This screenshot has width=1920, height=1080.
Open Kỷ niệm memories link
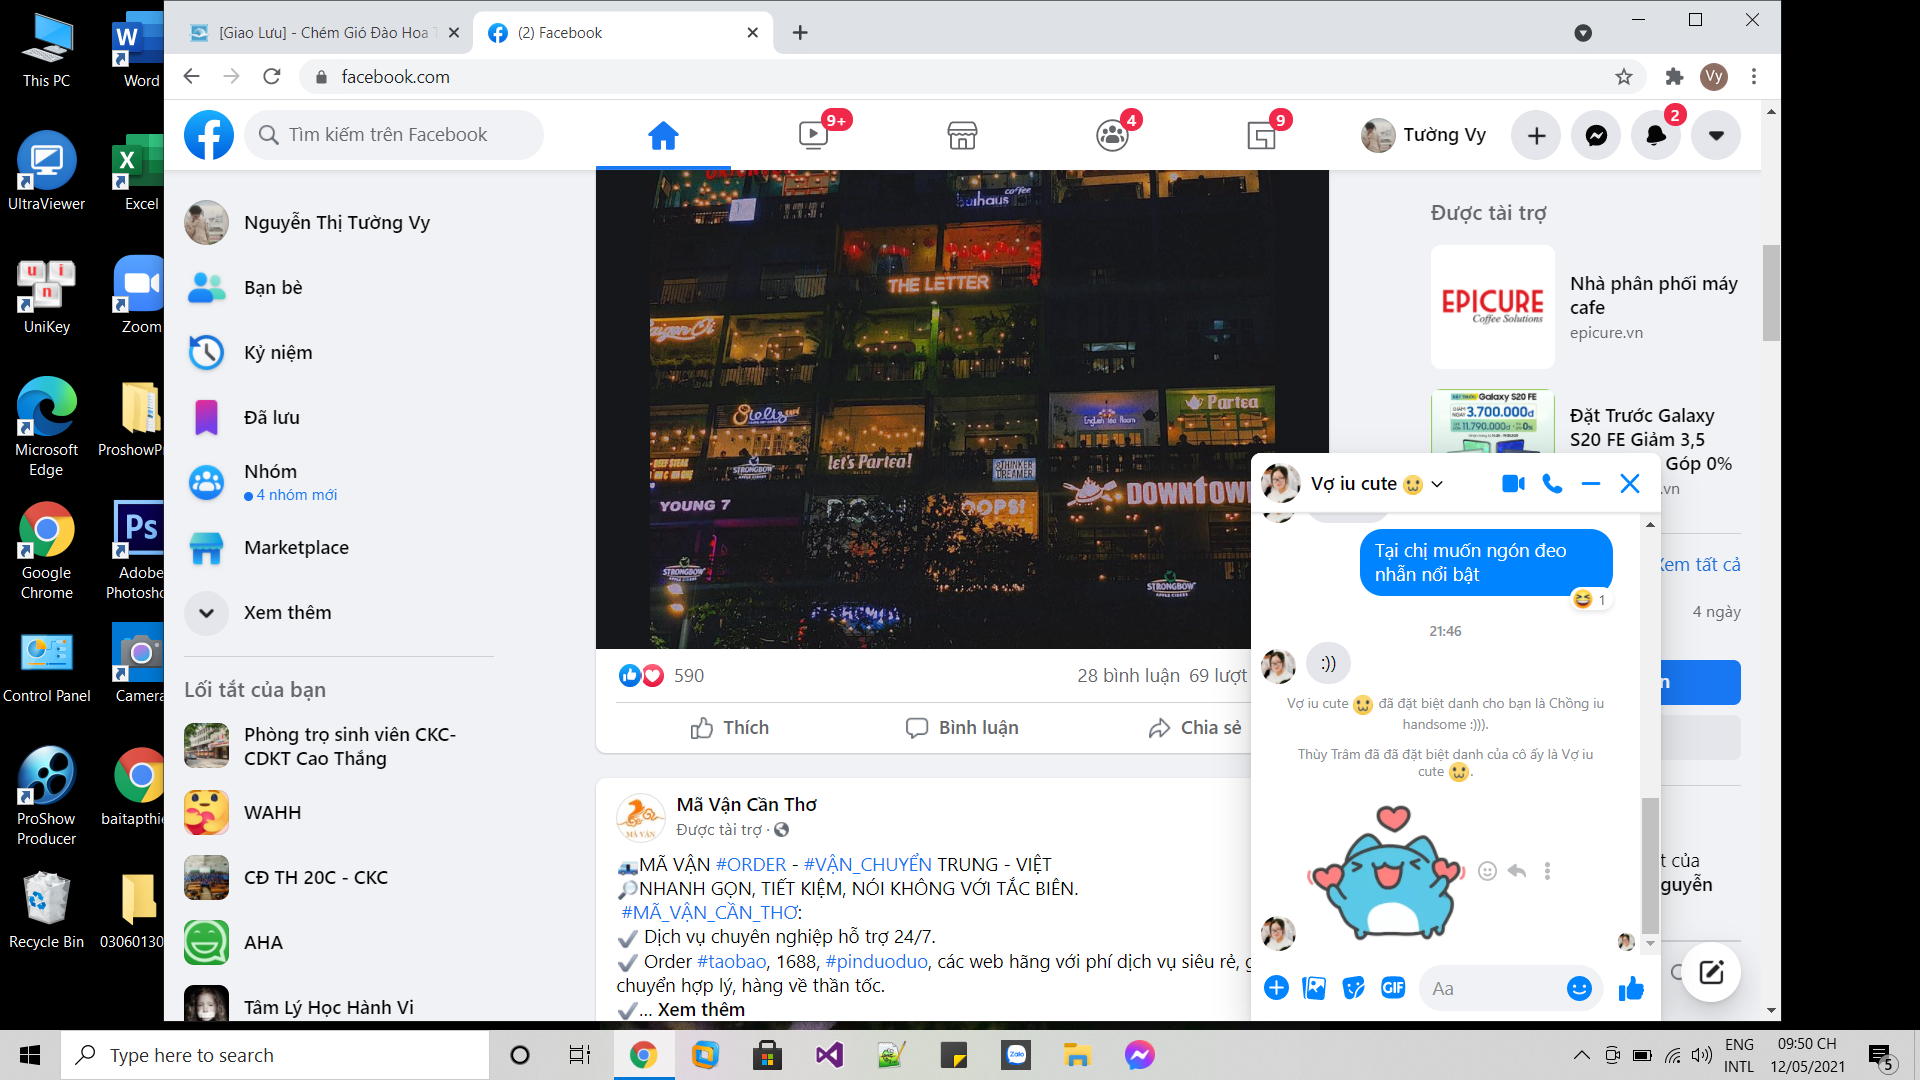tap(278, 353)
